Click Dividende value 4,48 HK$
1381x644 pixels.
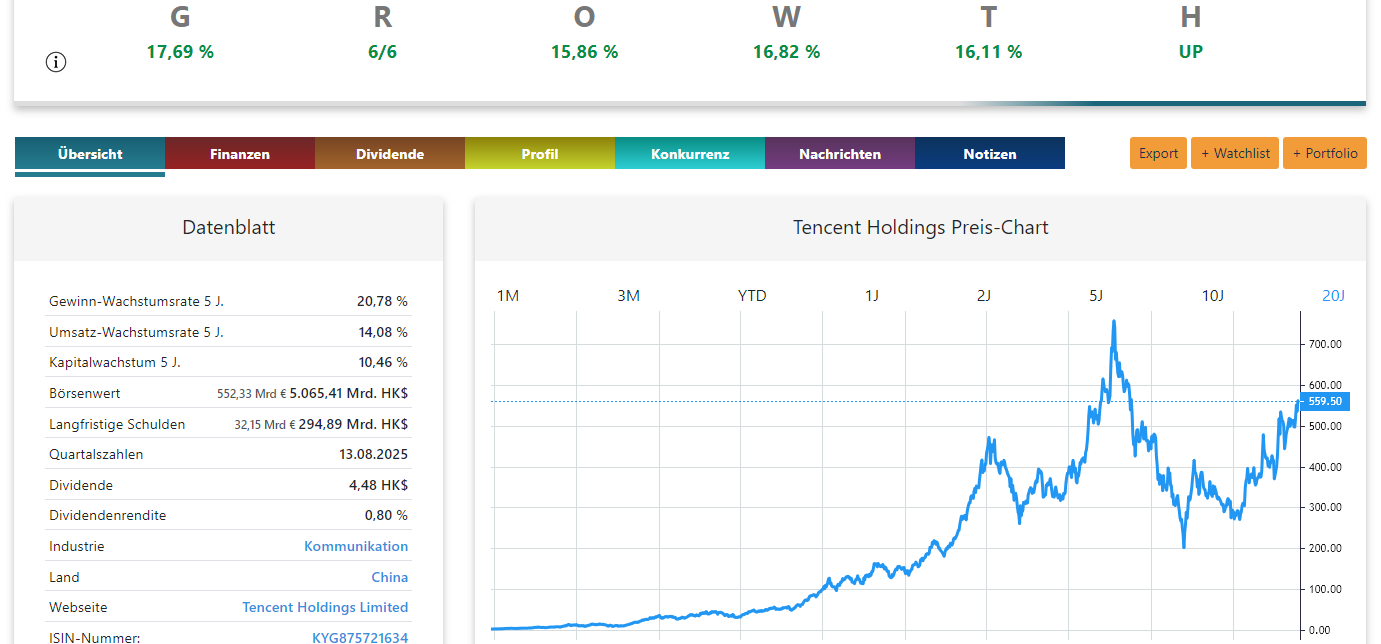(x=379, y=485)
